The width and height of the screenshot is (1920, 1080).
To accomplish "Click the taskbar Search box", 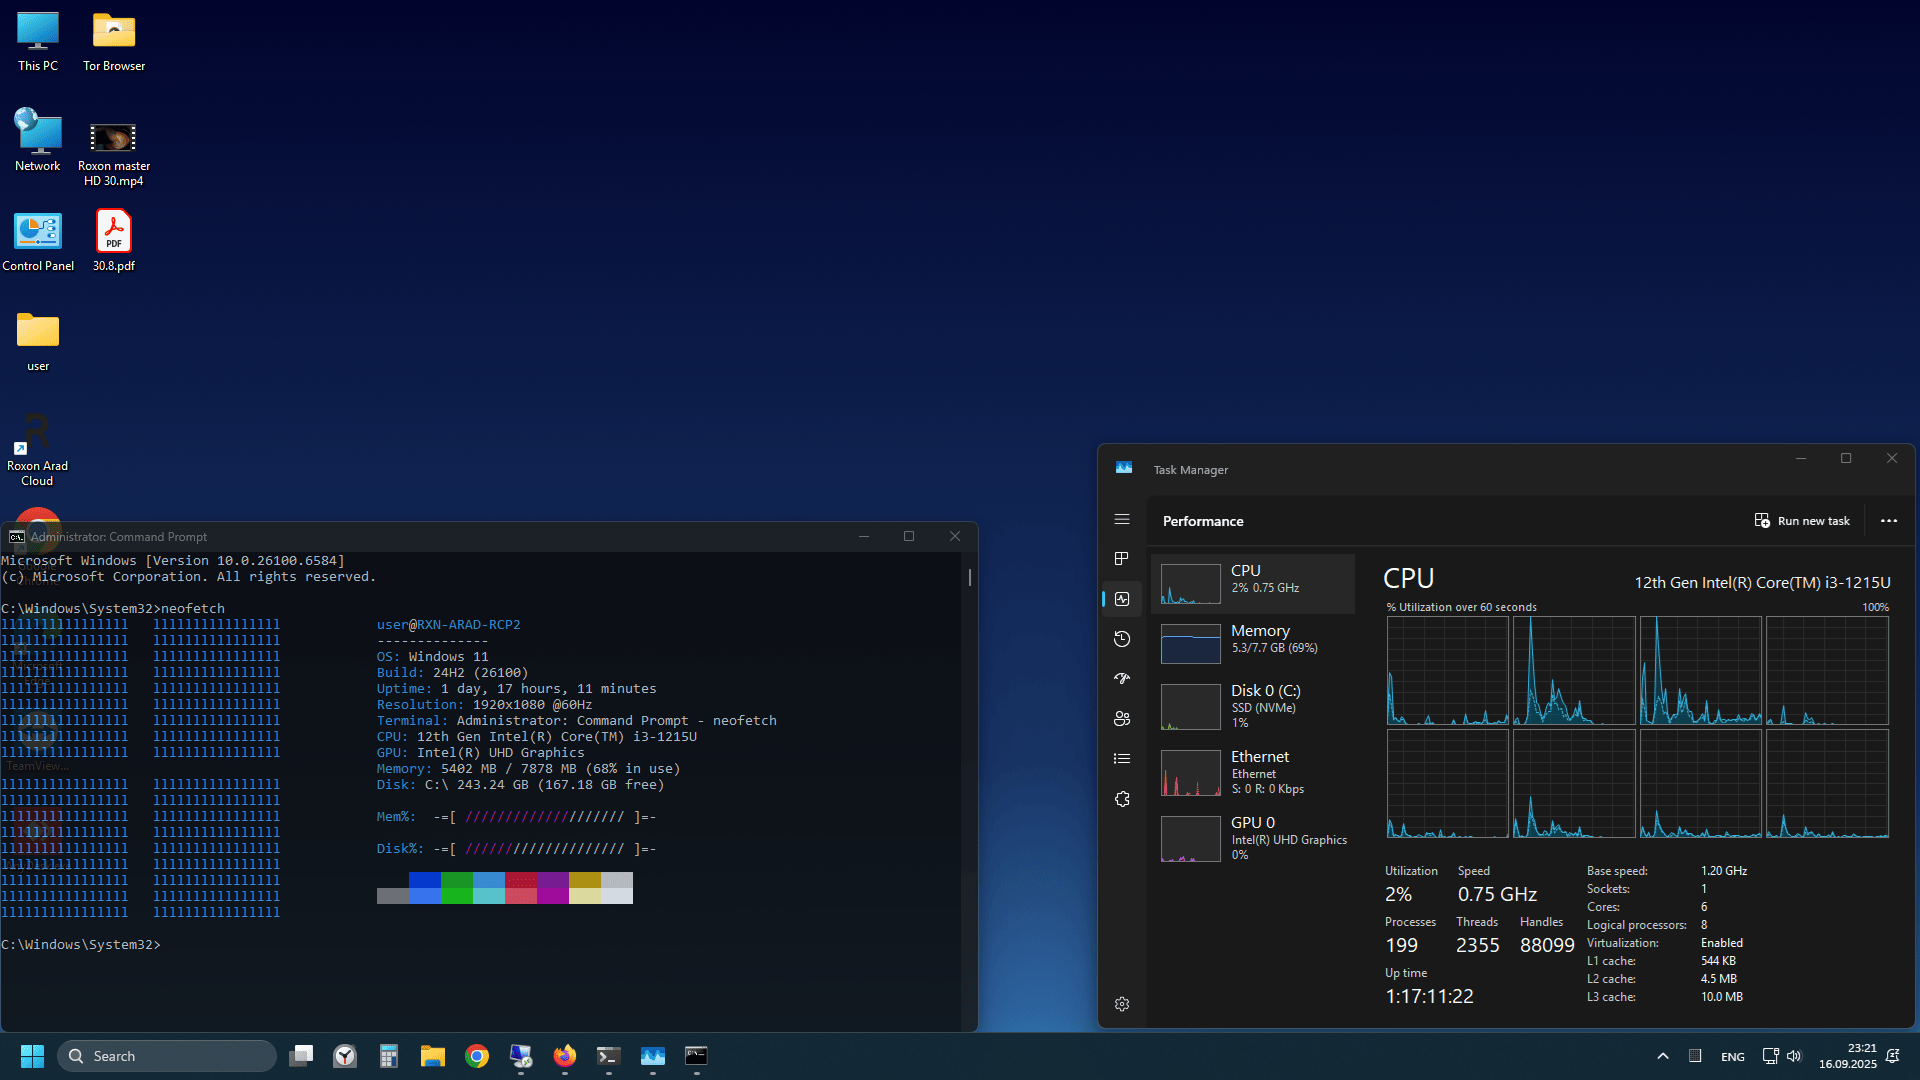I will pos(168,1056).
